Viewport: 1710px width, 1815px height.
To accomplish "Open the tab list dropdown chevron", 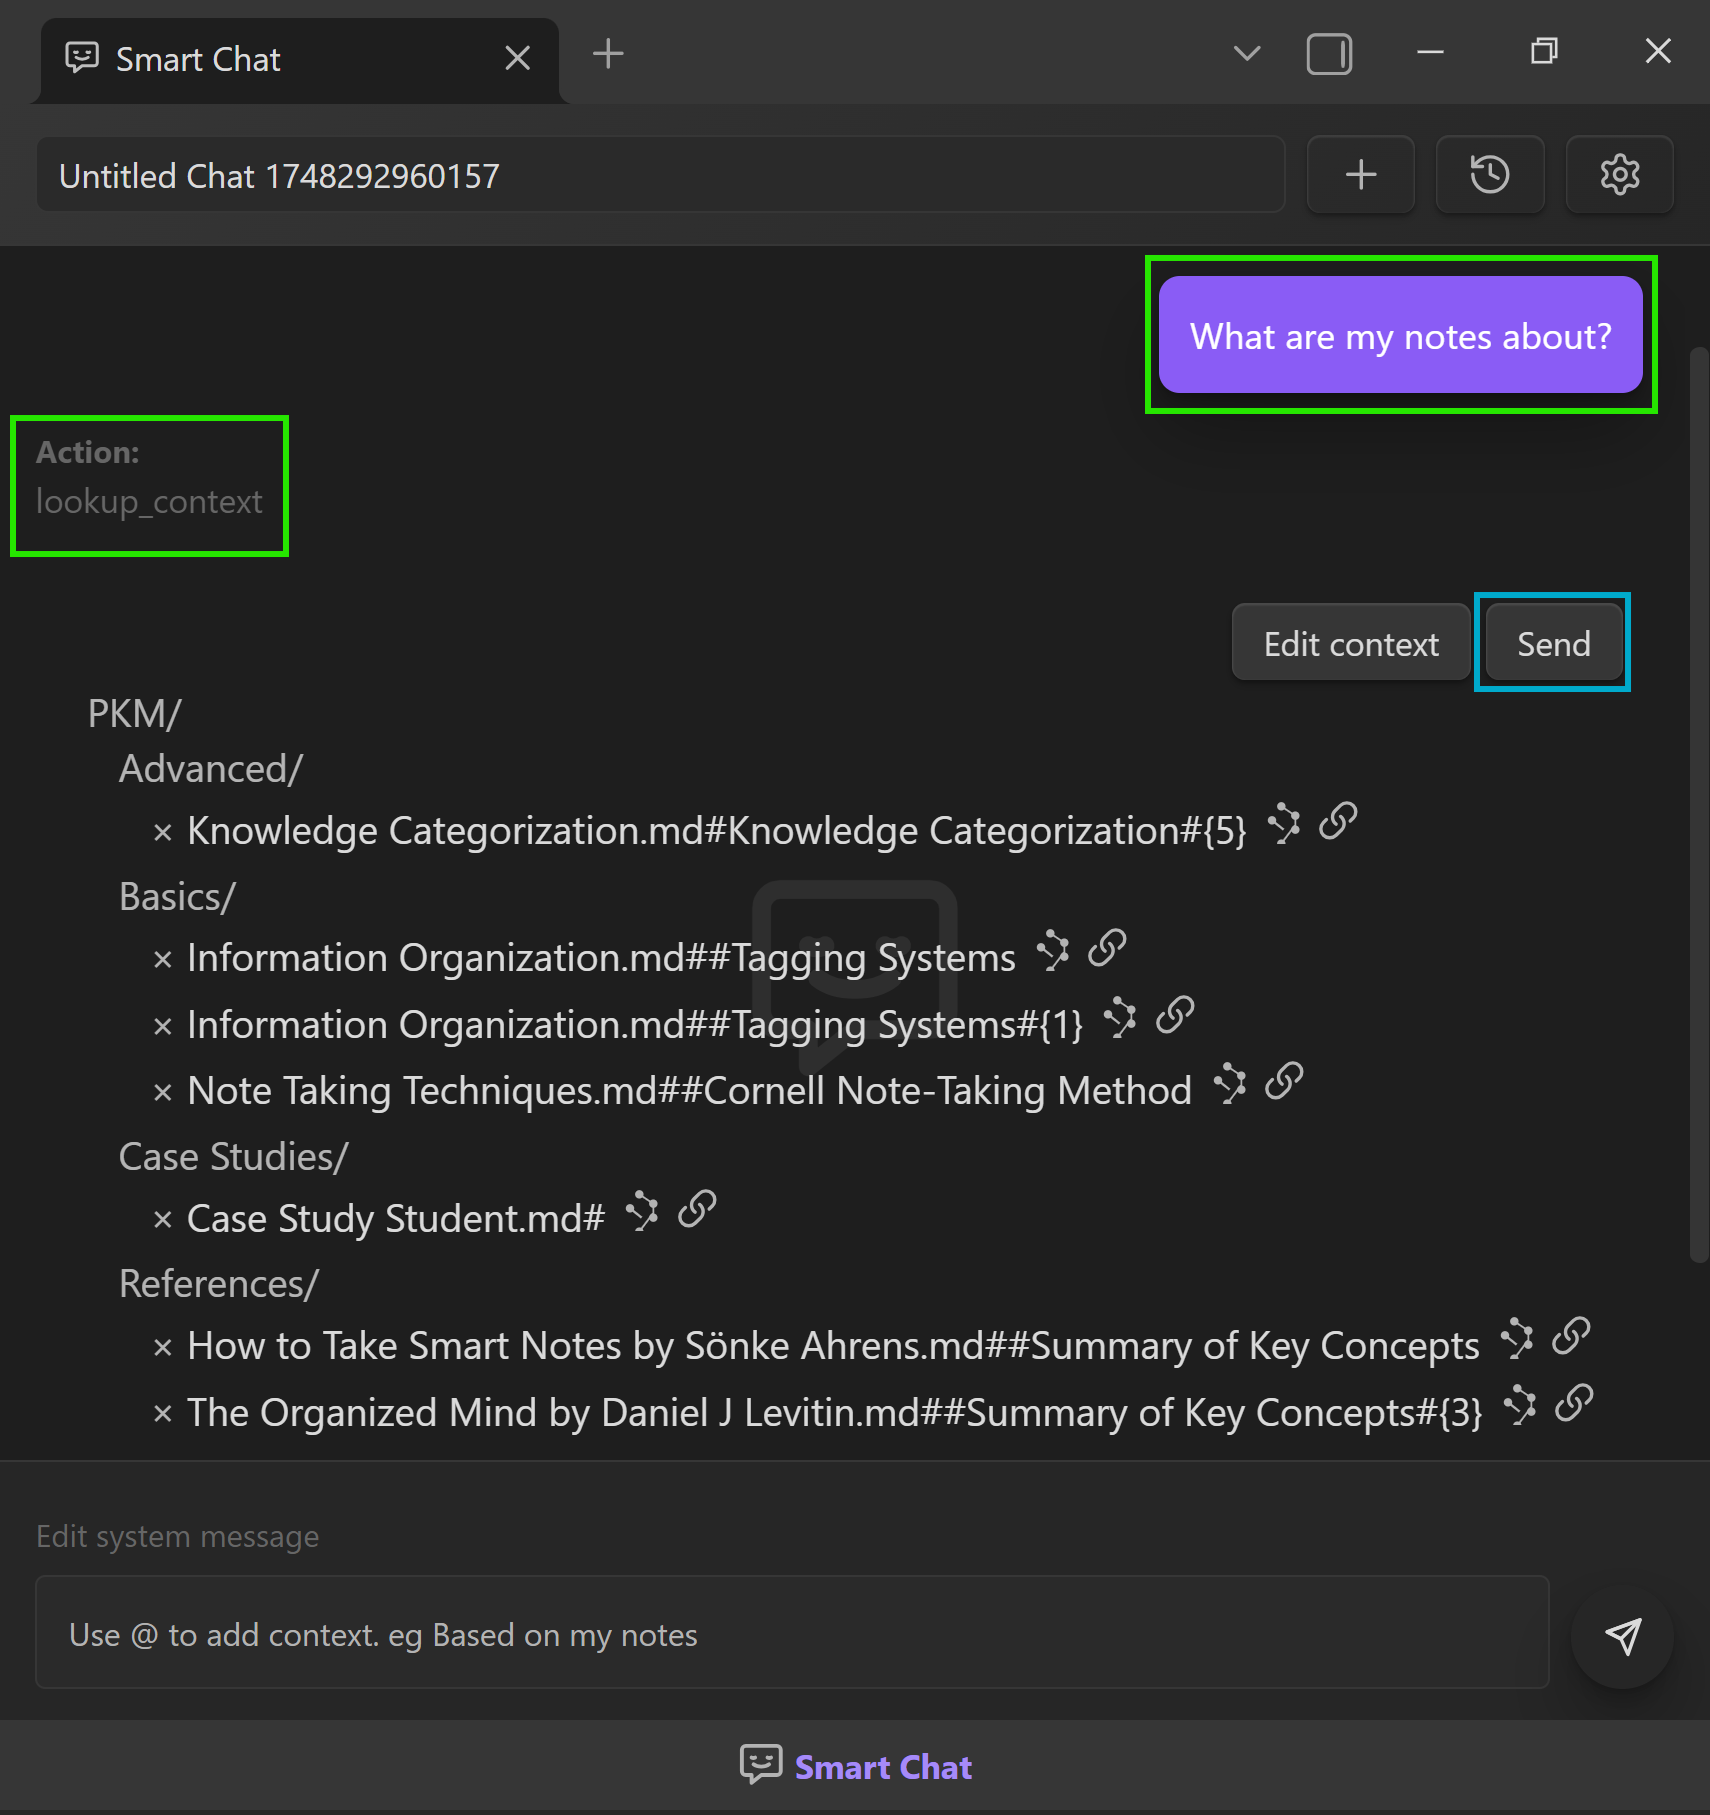I will point(1246,54).
